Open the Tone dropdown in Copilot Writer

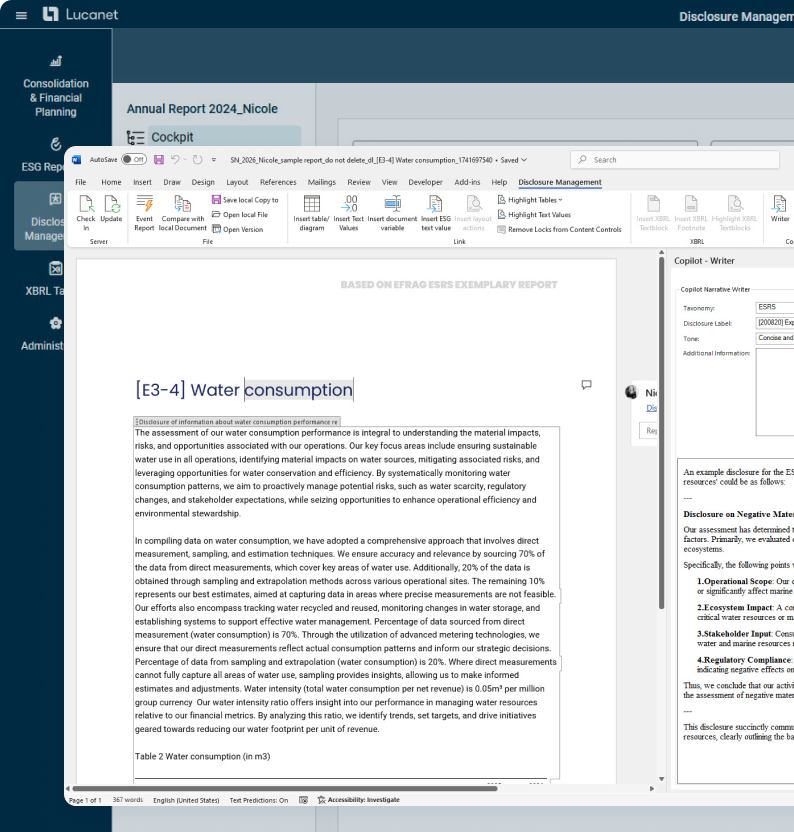pyautogui.click(x=774, y=338)
